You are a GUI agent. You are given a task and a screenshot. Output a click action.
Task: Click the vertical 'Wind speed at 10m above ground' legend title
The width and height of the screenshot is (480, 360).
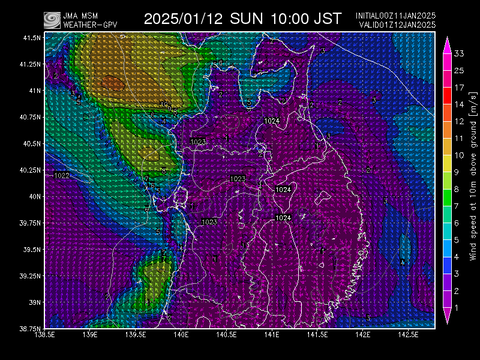473,176
